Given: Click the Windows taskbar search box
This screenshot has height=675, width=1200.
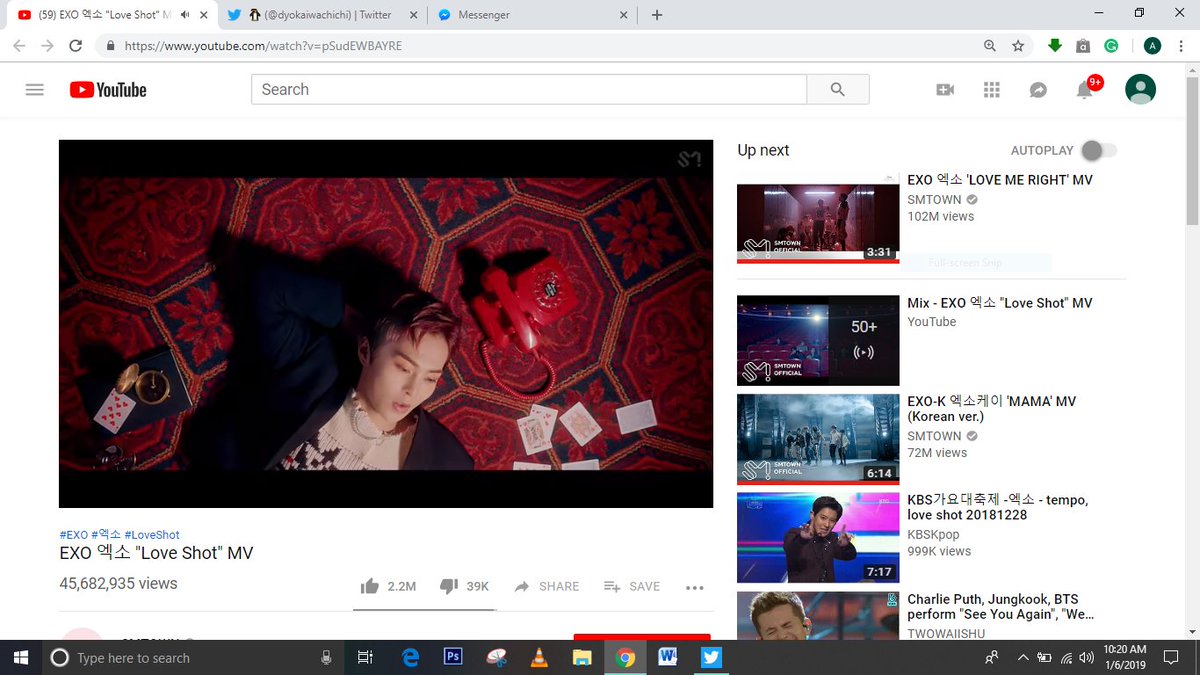Looking at the screenshot, I should pyautogui.click(x=192, y=657).
